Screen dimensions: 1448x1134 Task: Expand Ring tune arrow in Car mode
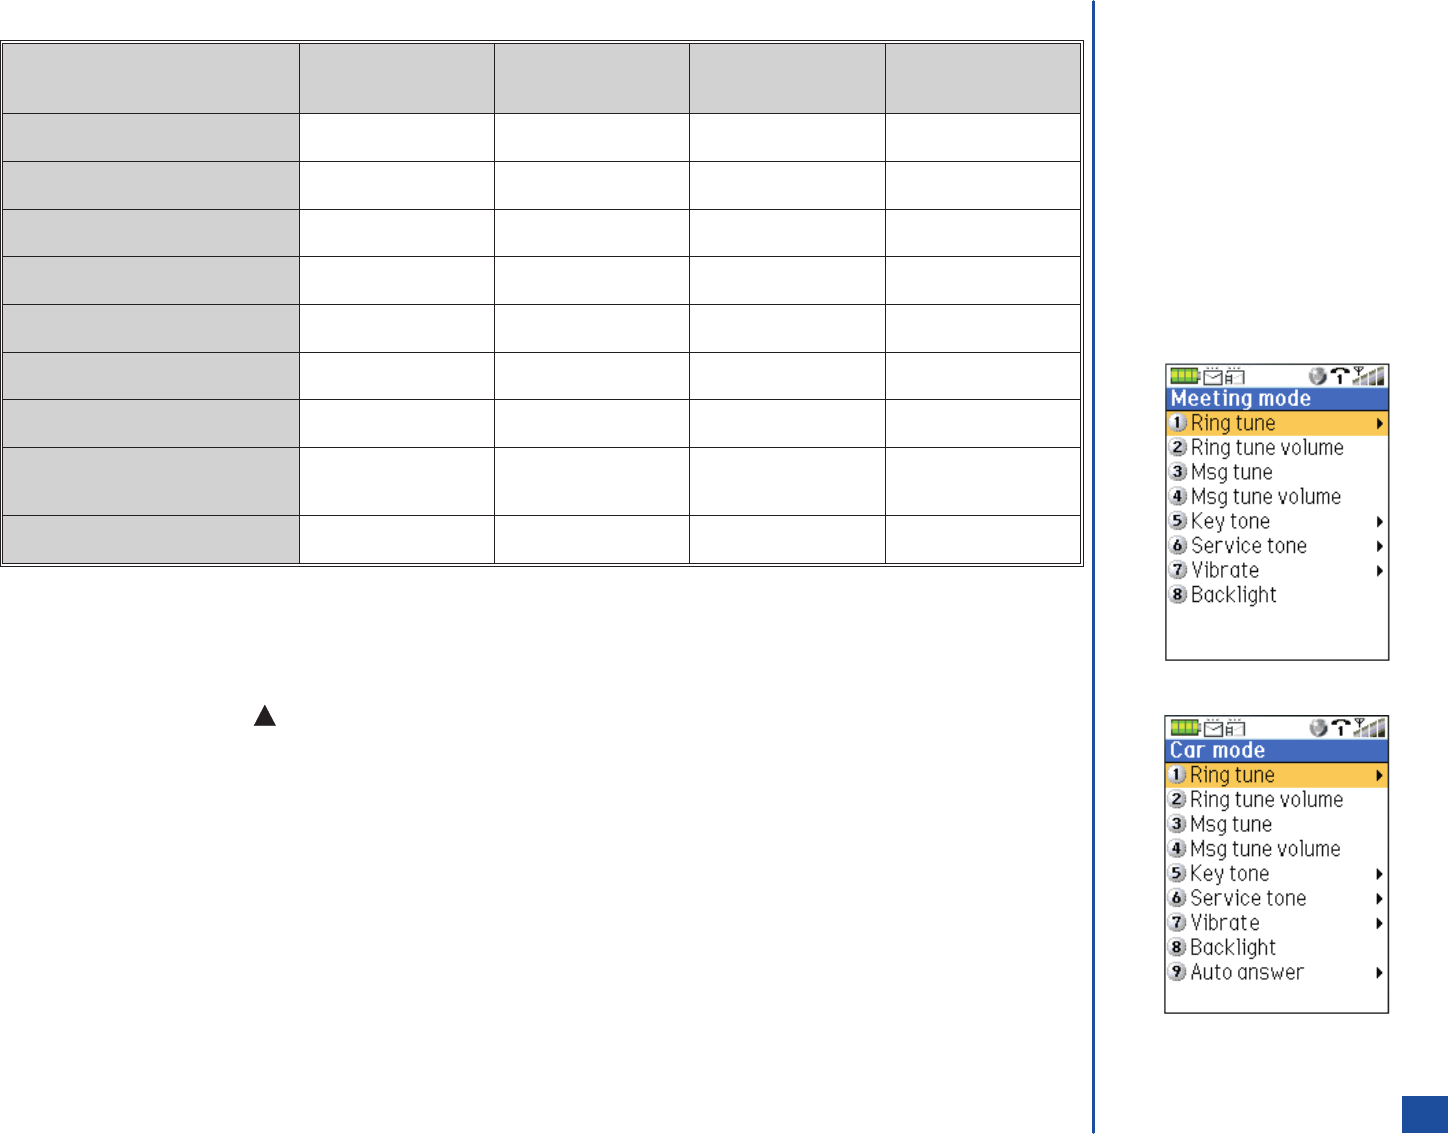[1379, 776]
